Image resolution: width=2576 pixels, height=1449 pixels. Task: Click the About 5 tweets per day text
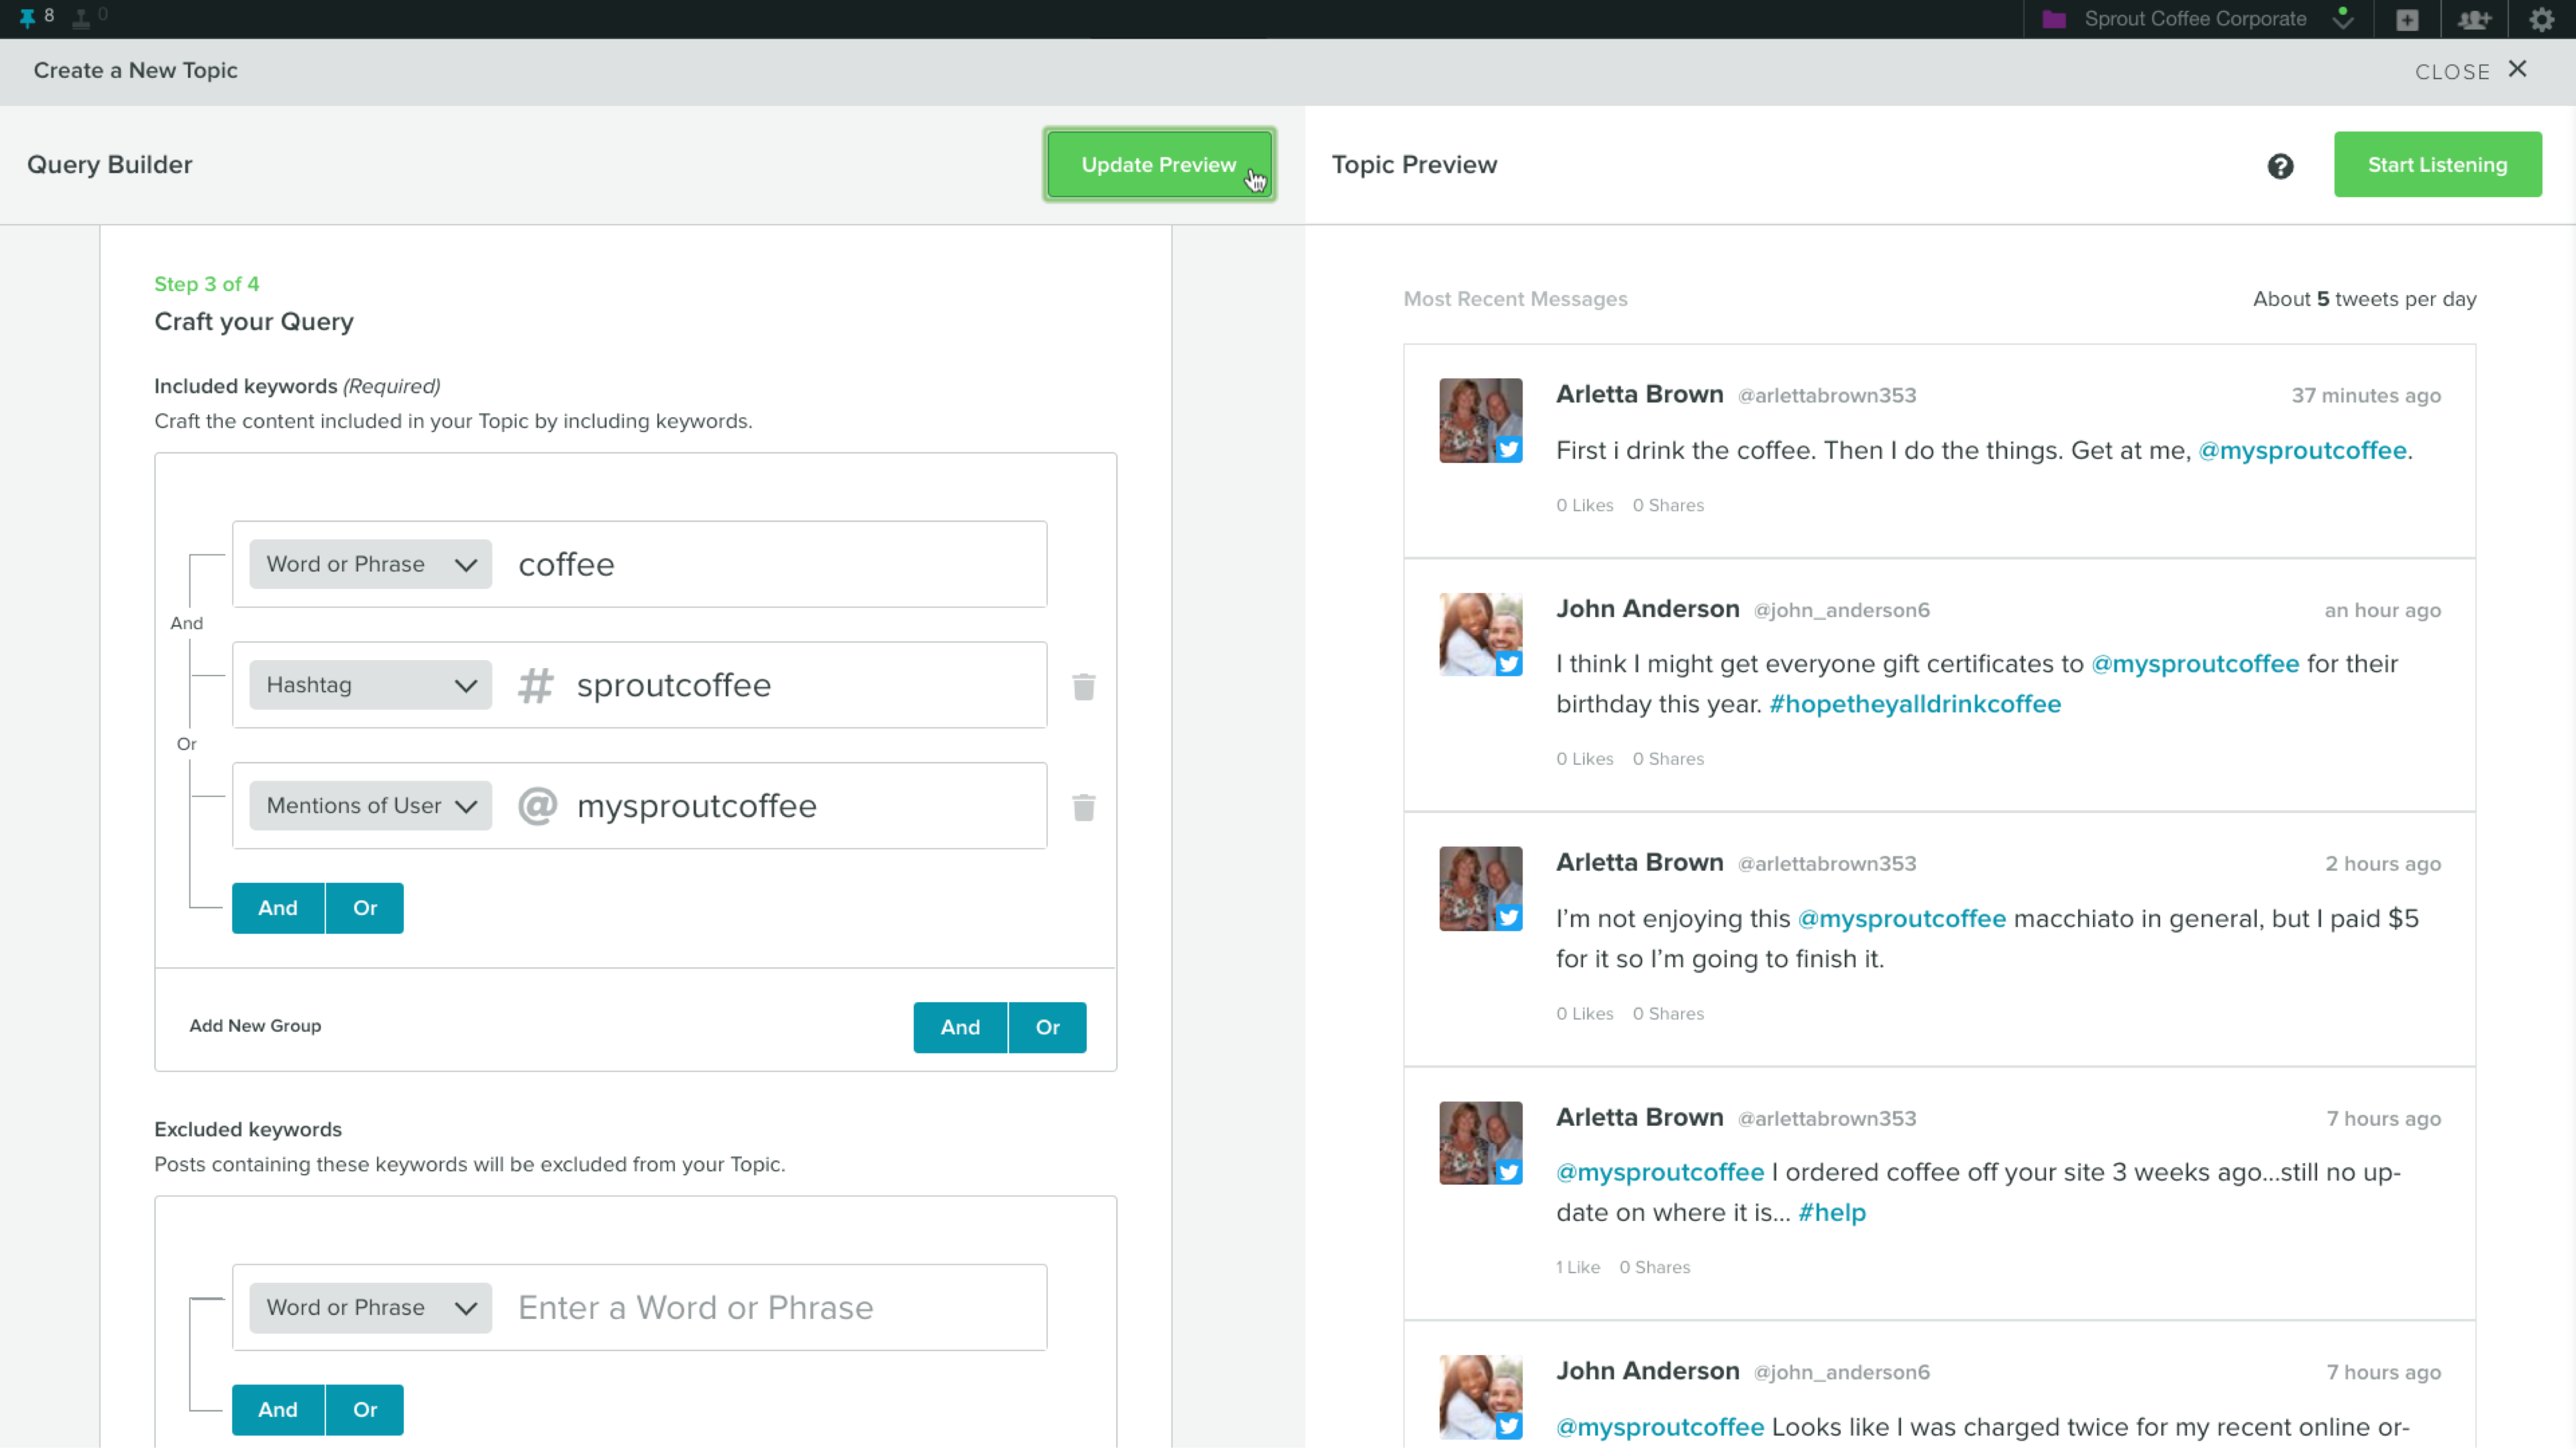2364,299
